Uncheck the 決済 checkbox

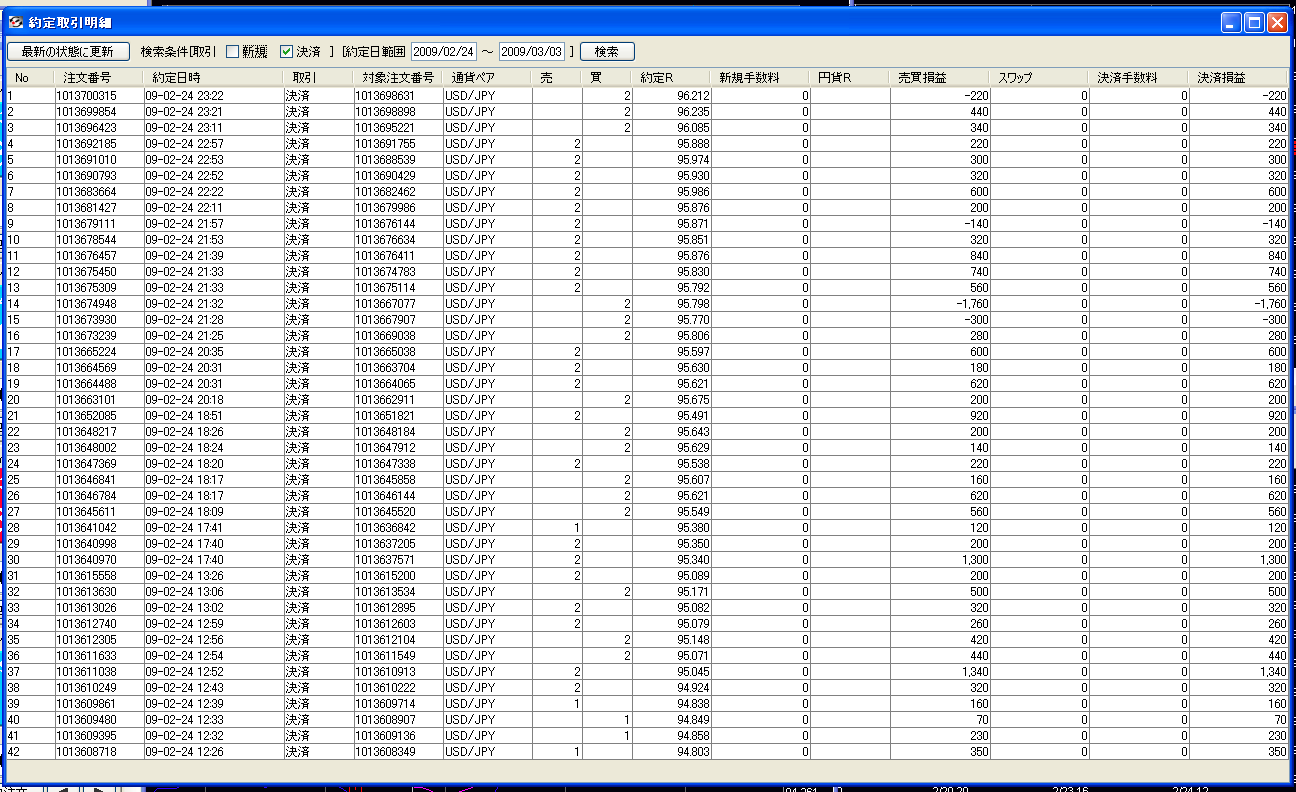click(x=286, y=51)
